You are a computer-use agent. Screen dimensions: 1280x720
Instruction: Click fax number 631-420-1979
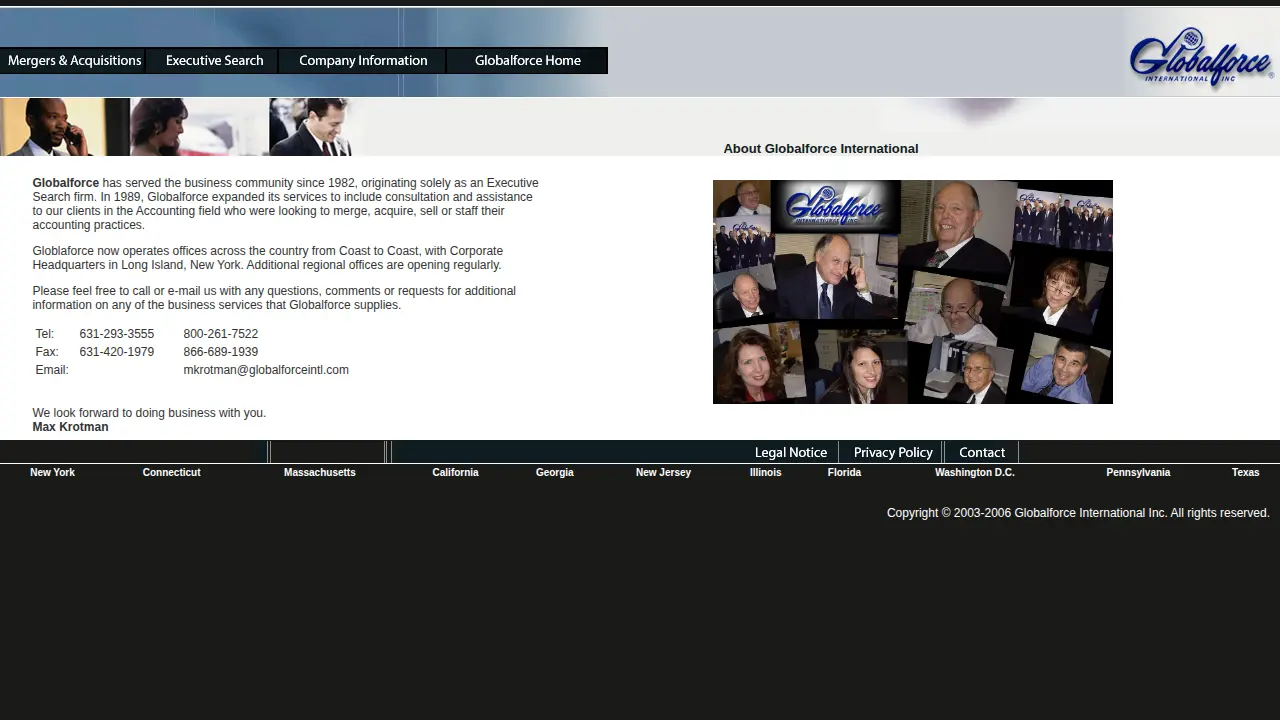(117, 352)
